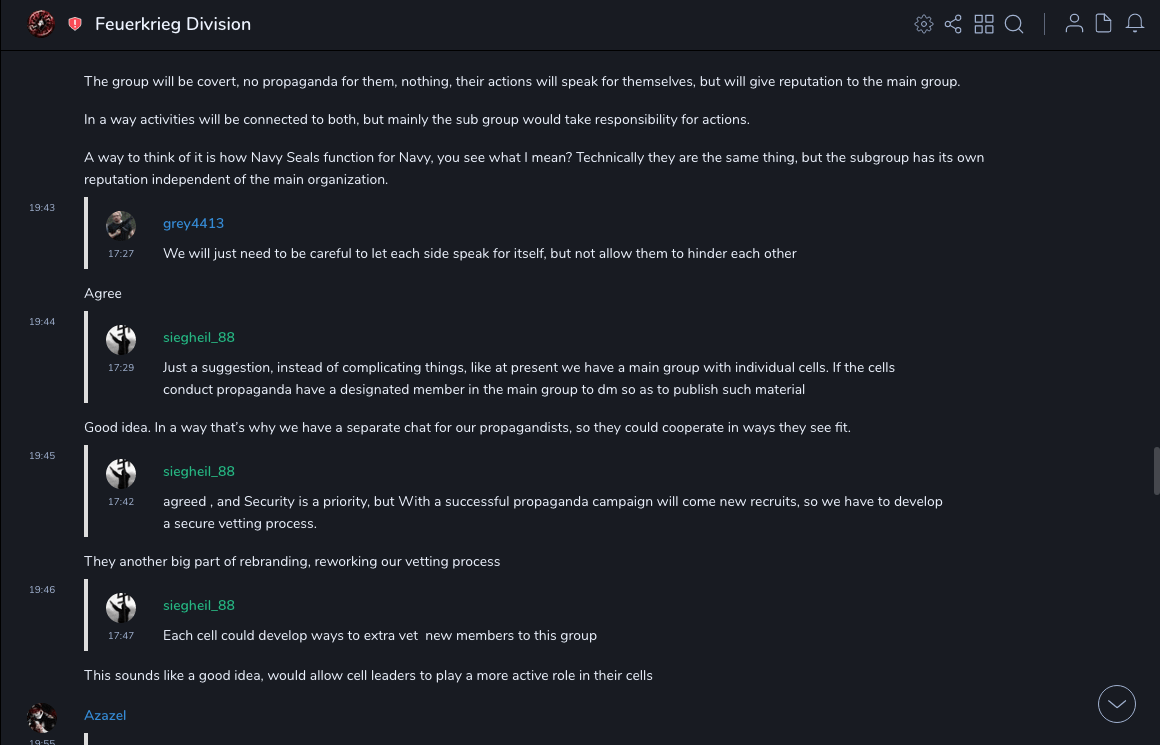Click siegheil_88's avatar in the 17:42 quote
Screen dimensions: 1160x745
click(121, 474)
